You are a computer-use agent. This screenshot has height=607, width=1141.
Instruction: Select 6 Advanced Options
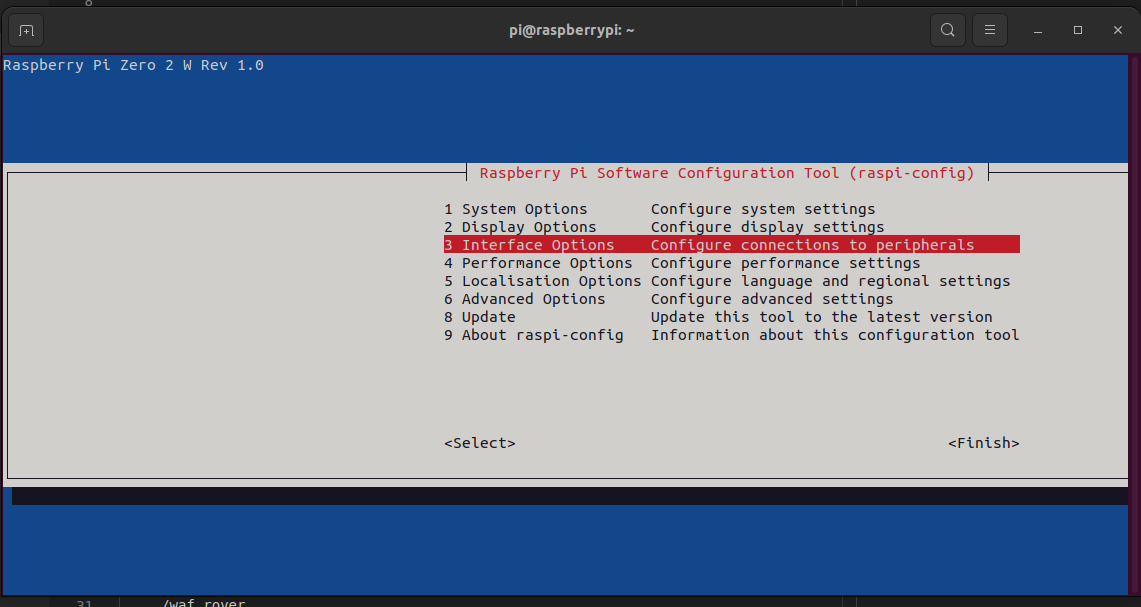(x=525, y=299)
